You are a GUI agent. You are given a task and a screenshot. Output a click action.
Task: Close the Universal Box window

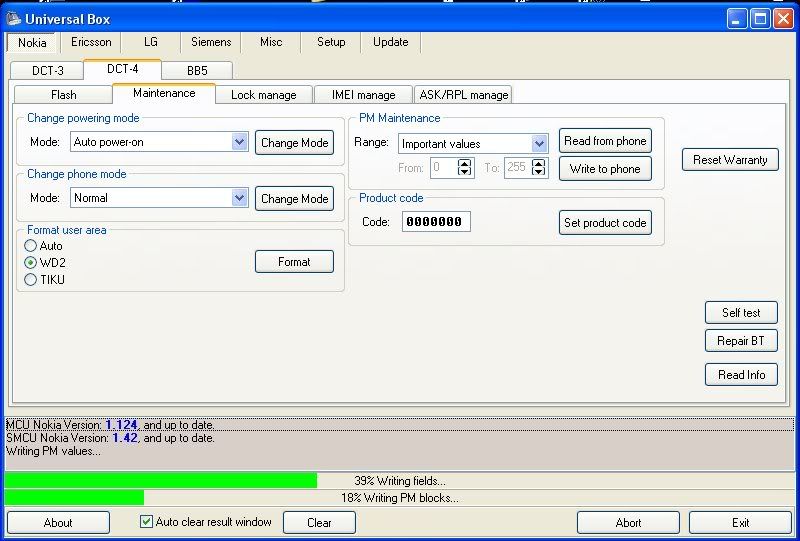click(783, 19)
